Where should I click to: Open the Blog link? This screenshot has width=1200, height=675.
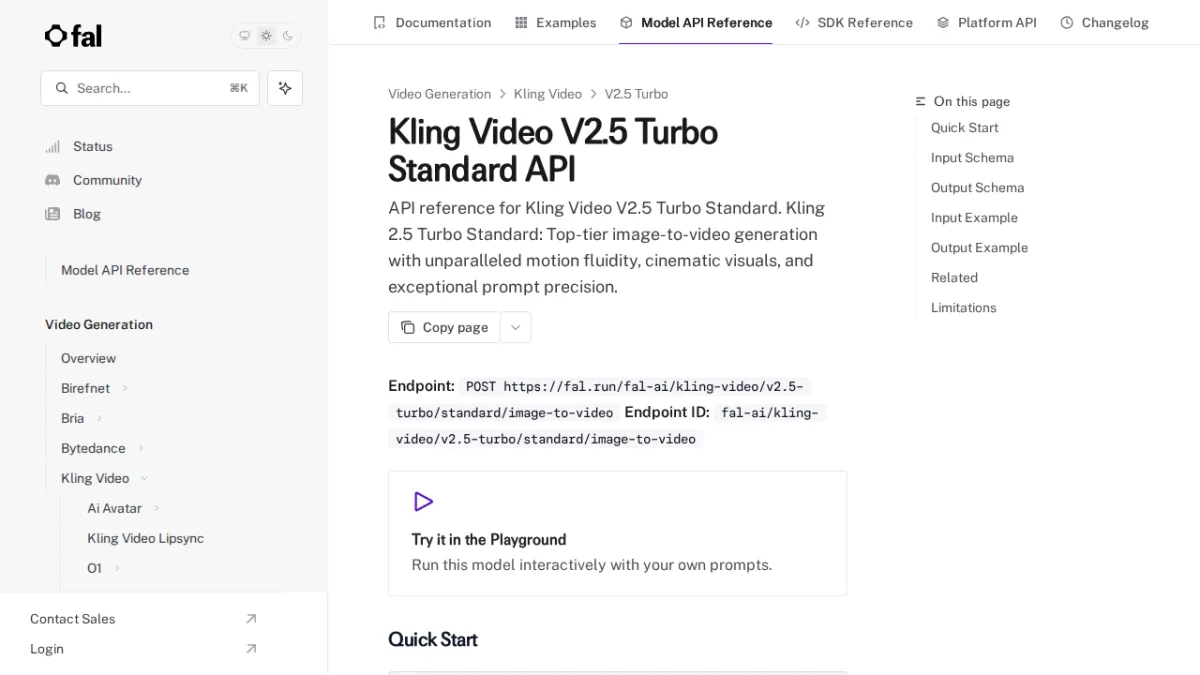(87, 214)
